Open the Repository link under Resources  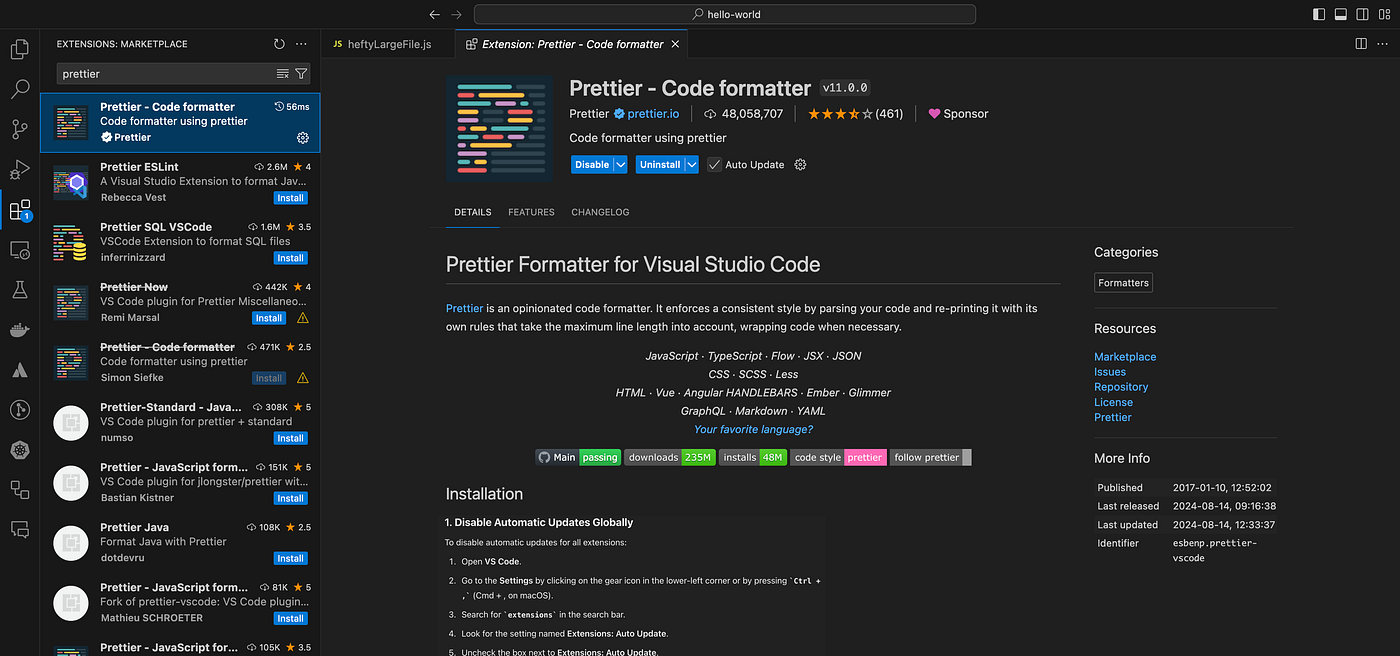coord(1121,387)
